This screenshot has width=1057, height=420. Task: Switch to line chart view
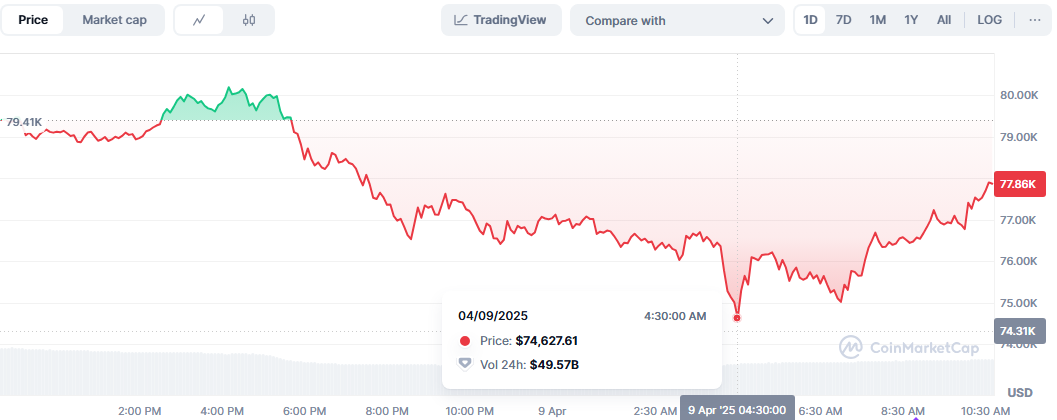click(200, 20)
